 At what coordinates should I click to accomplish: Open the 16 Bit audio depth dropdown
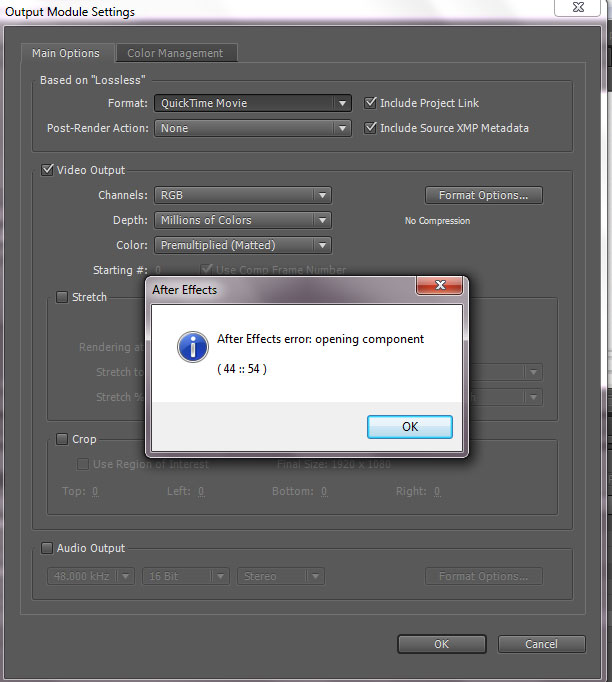(x=186, y=576)
